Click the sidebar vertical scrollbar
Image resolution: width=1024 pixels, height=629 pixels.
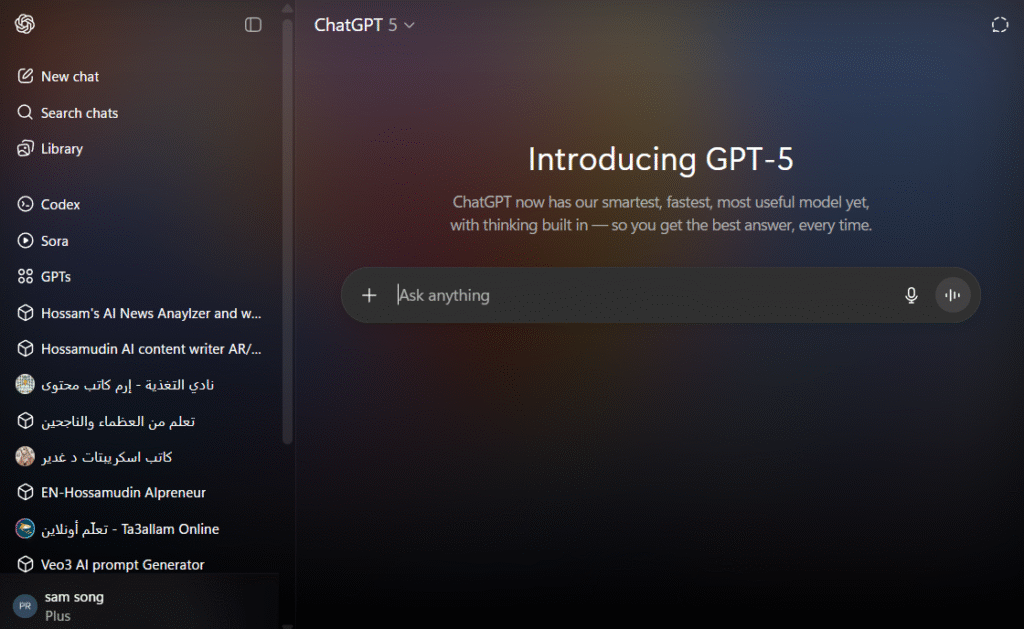click(287, 232)
